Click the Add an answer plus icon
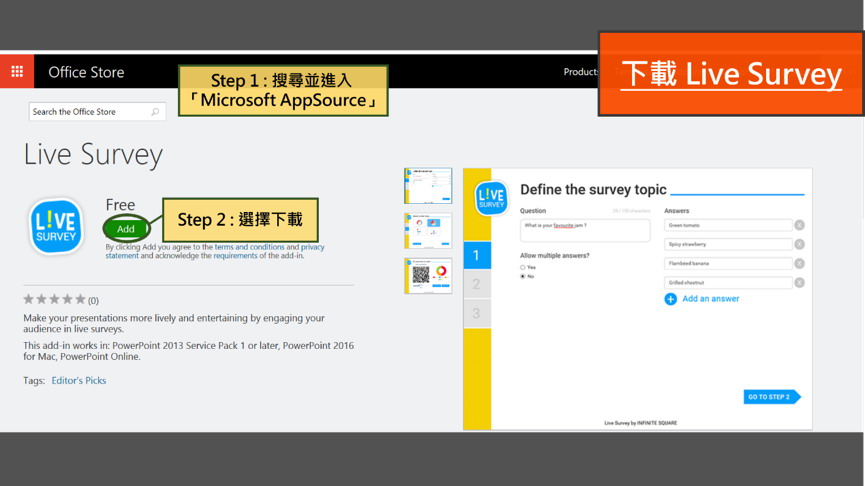Viewport: 865px width, 486px height. (671, 299)
